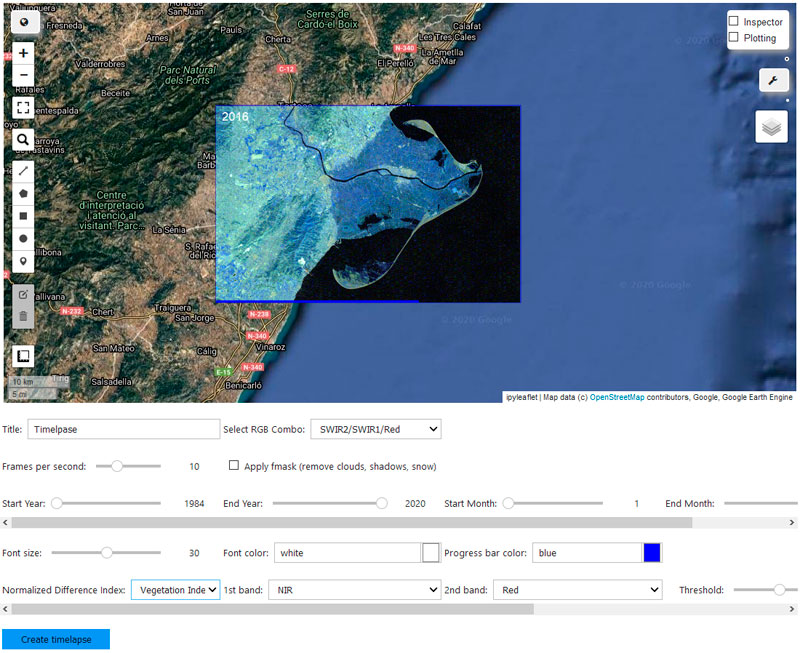Click the Parc Natural dels Ports map label
The height and width of the screenshot is (653, 800).
tap(187, 75)
